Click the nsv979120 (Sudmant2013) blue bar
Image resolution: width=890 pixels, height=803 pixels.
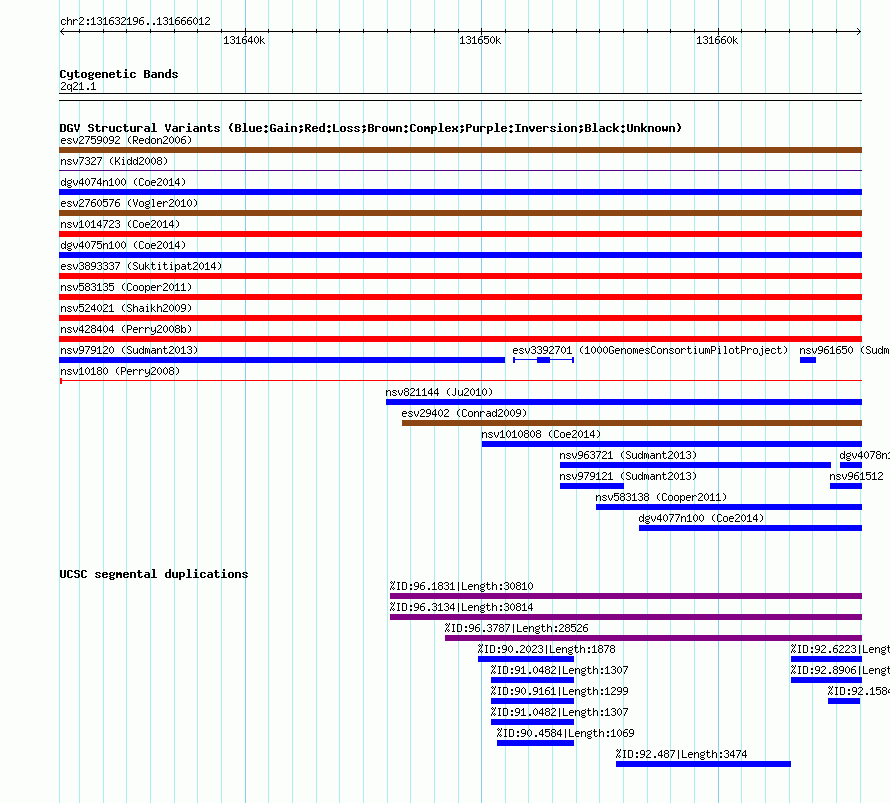point(282,360)
